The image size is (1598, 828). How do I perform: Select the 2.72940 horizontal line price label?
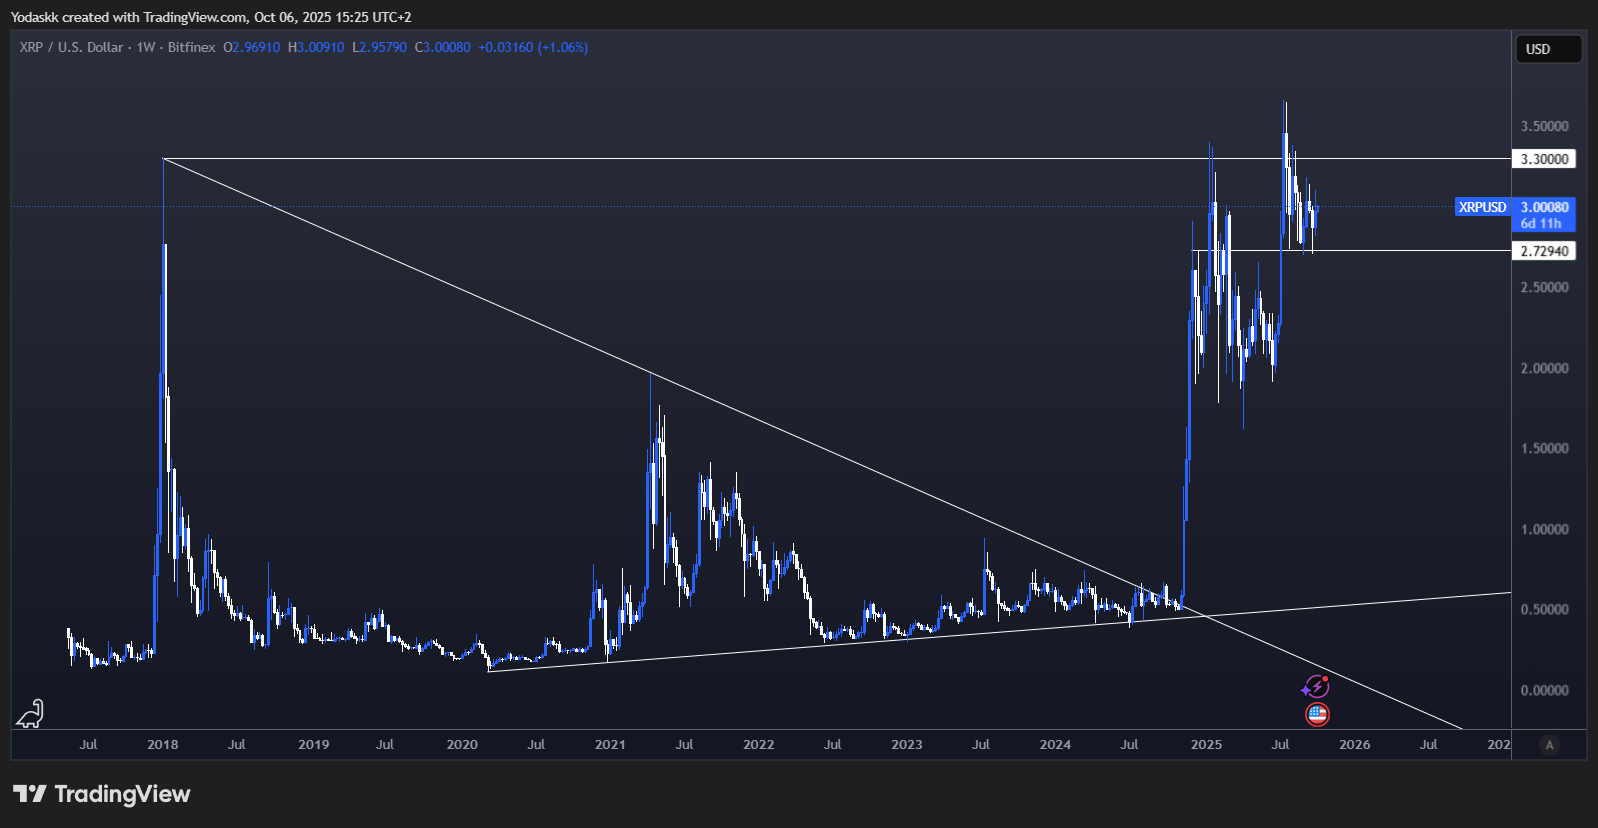tap(1544, 251)
